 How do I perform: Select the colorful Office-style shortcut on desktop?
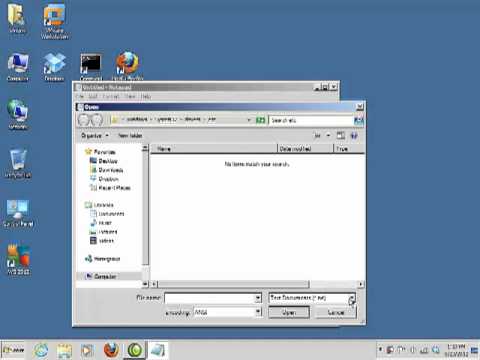(18, 259)
